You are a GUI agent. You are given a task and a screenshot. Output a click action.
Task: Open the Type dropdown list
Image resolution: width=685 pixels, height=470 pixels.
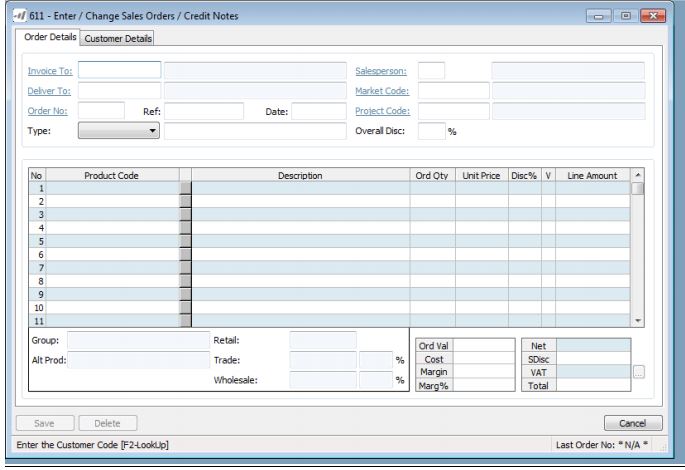(120, 130)
